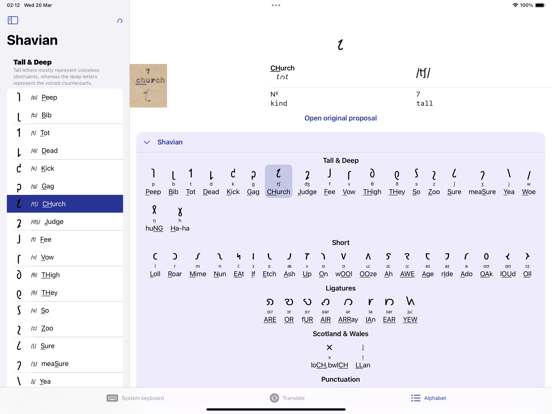This screenshot has height=414, width=552.
Task: Pick Woe letter in alphabet grid
Action: [528, 182]
